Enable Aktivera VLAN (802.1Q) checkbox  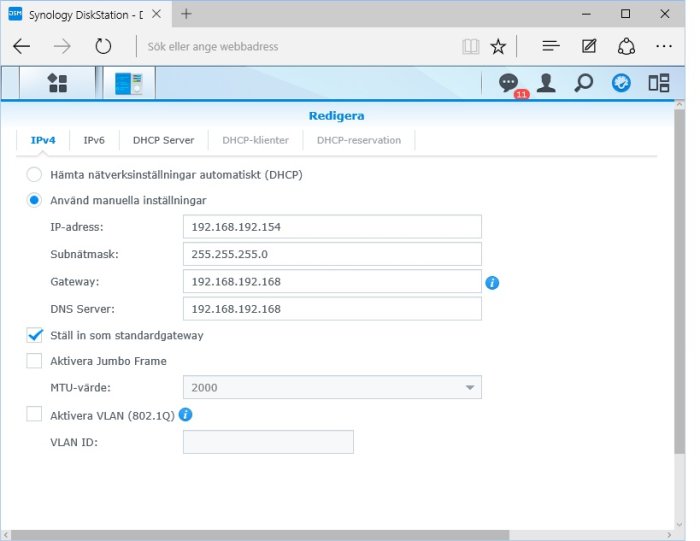(34, 414)
